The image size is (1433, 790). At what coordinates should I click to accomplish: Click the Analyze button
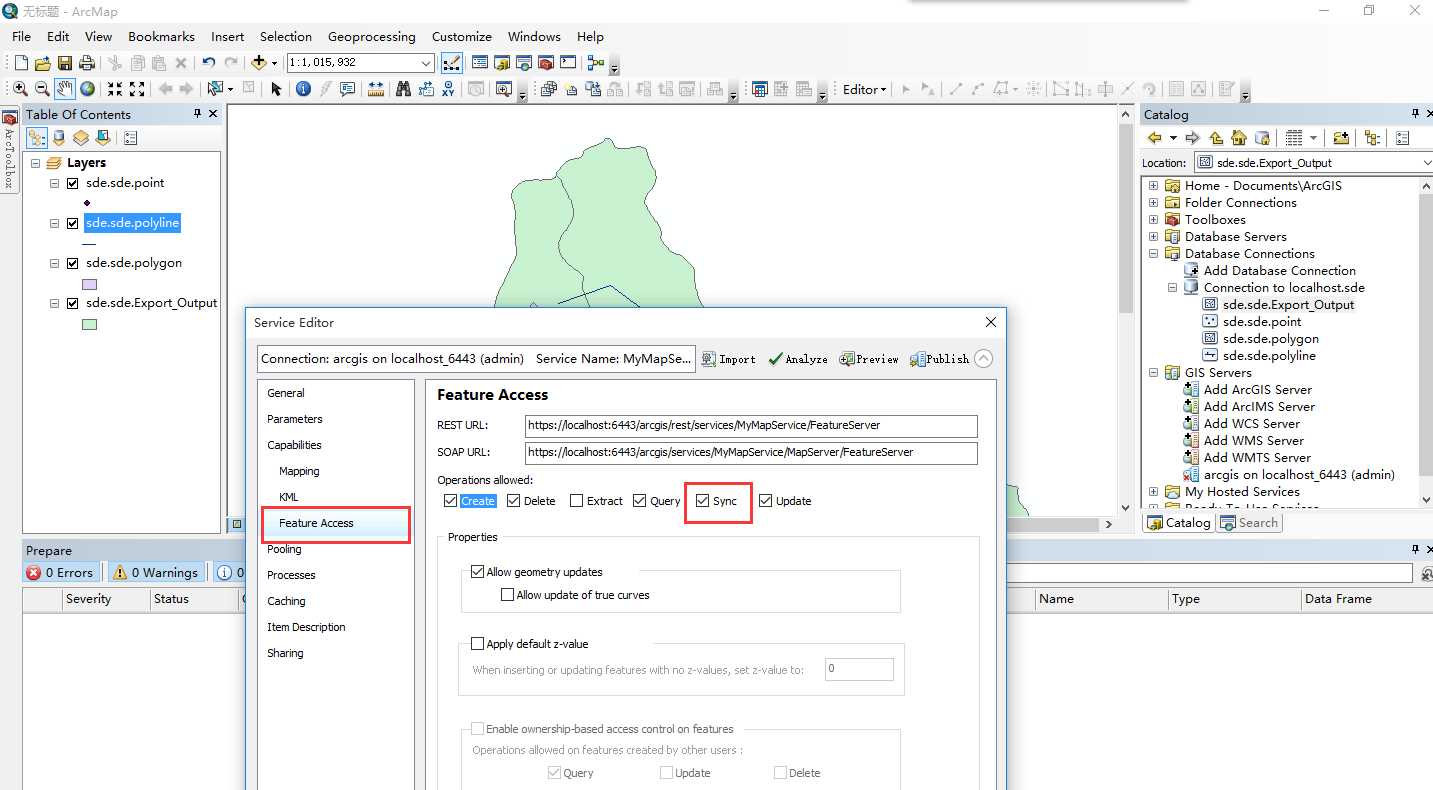[798, 359]
